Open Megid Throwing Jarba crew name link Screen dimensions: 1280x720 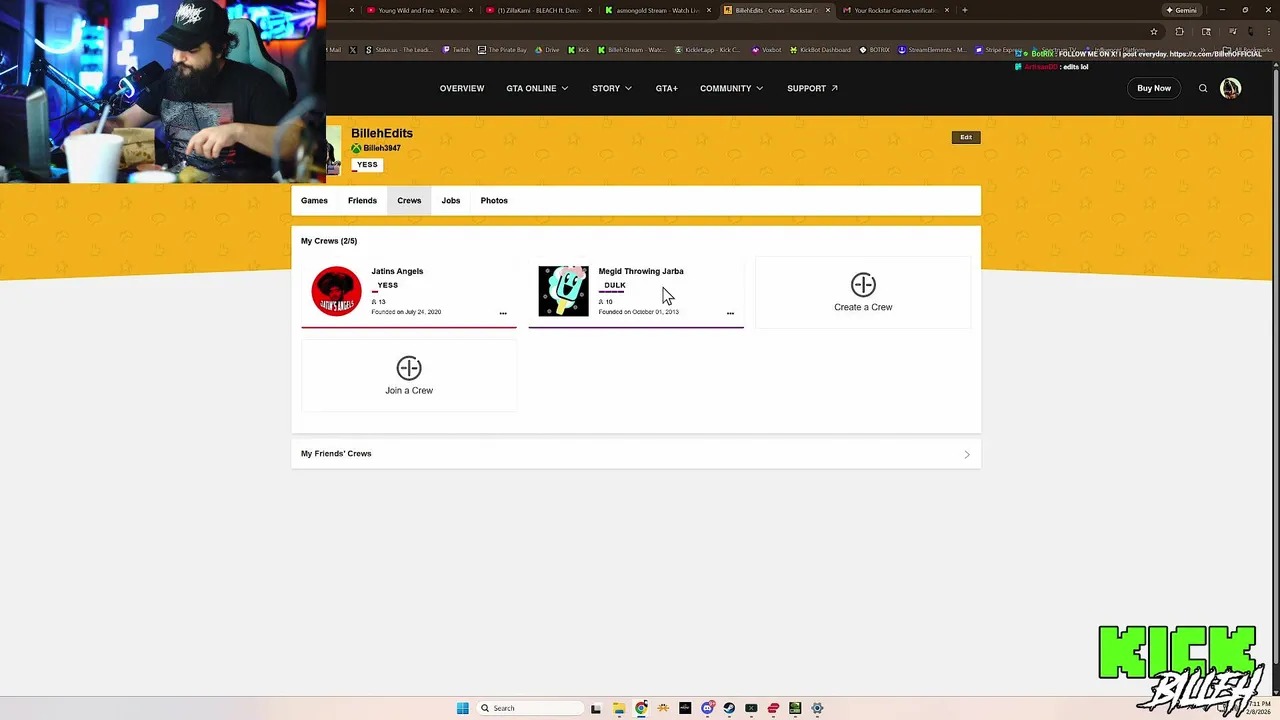[641, 271]
